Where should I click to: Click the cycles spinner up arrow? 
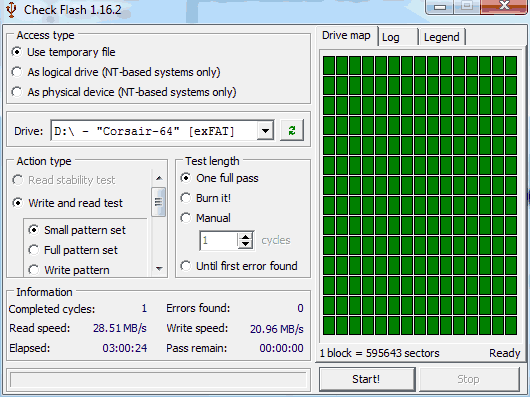point(245,237)
